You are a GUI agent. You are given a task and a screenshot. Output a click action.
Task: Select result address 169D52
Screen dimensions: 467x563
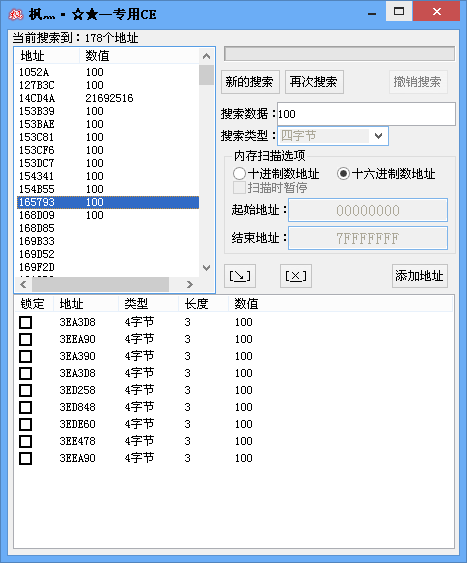point(37,254)
